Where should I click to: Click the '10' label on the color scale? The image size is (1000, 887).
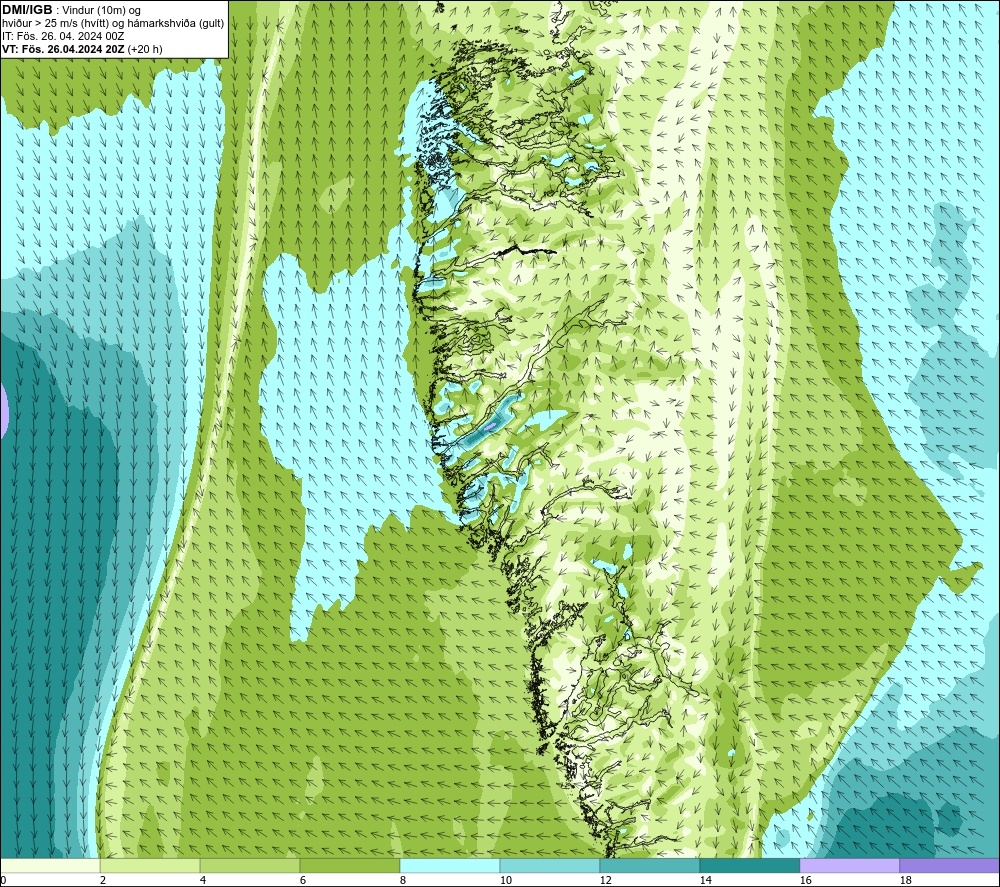506,880
